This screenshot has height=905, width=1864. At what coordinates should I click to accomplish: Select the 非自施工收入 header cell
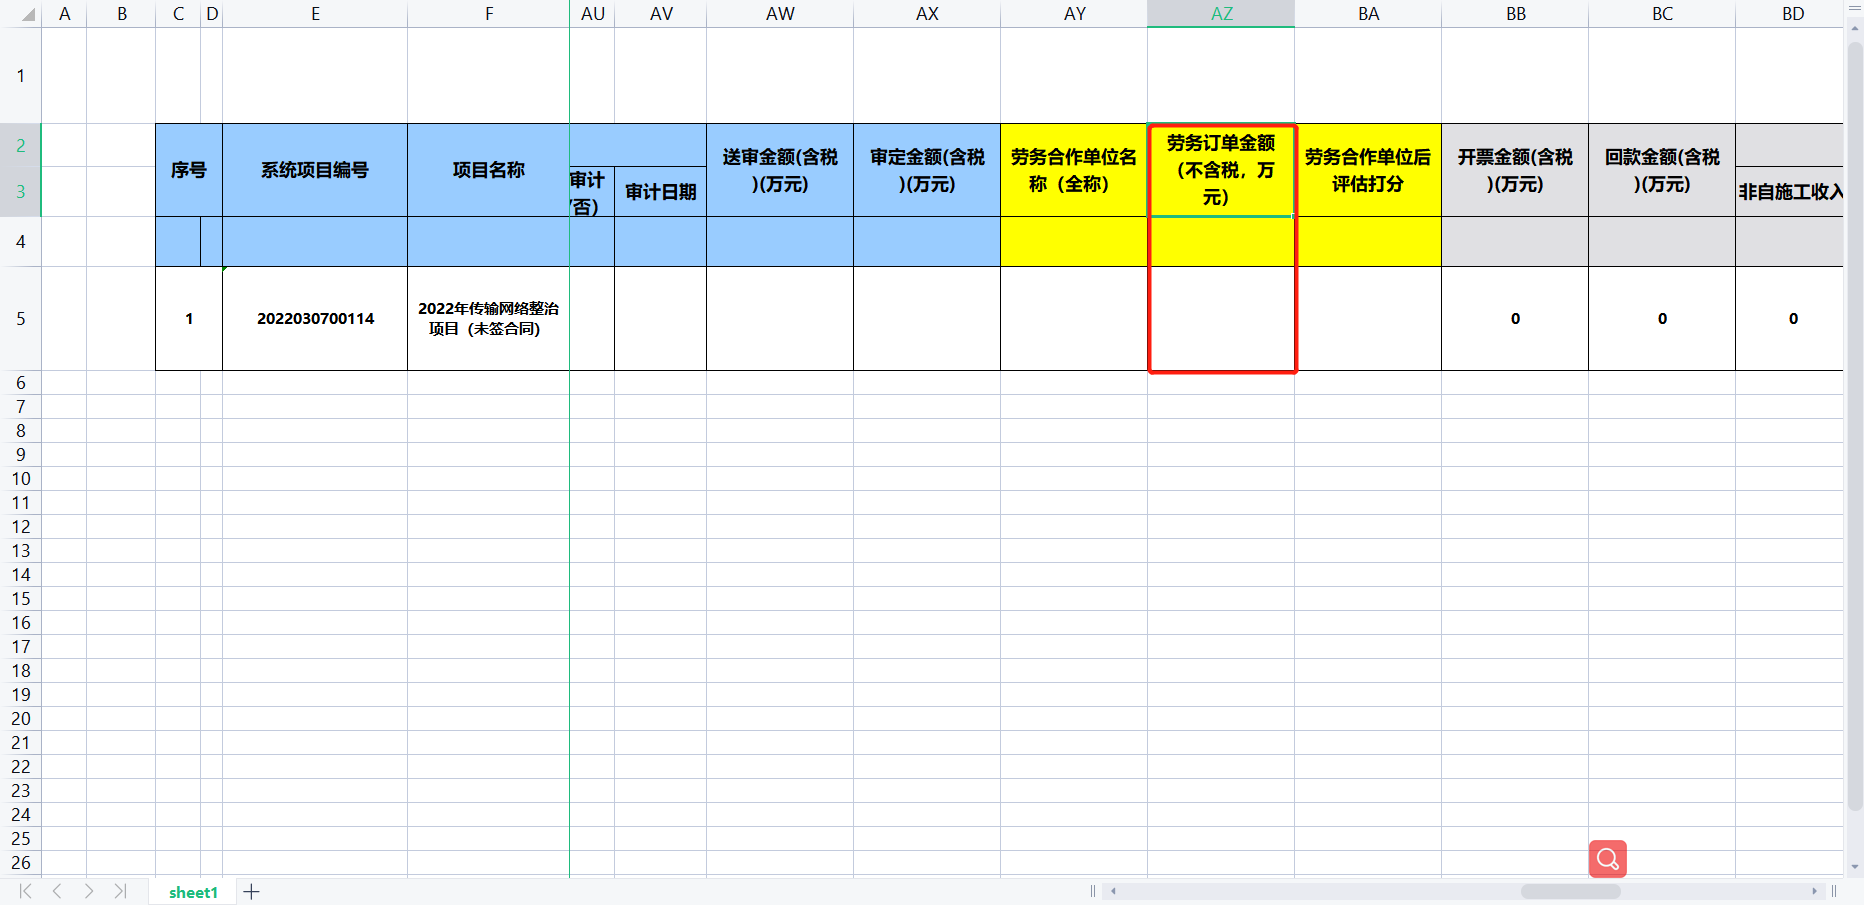point(1790,192)
